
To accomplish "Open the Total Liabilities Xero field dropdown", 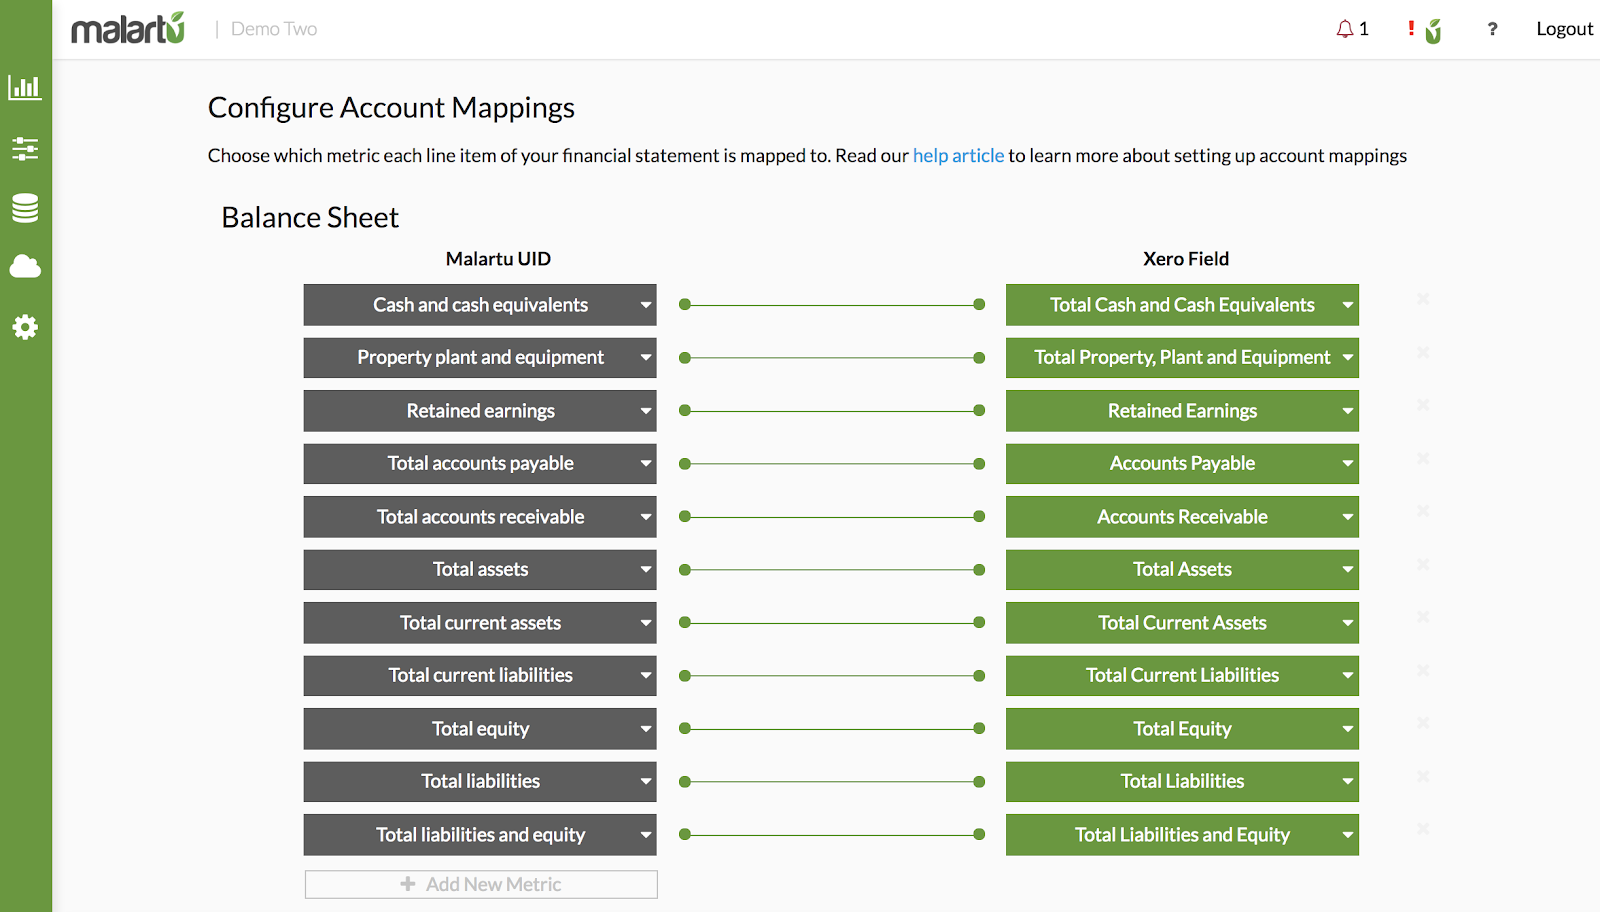I will (x=1182, y=782).
